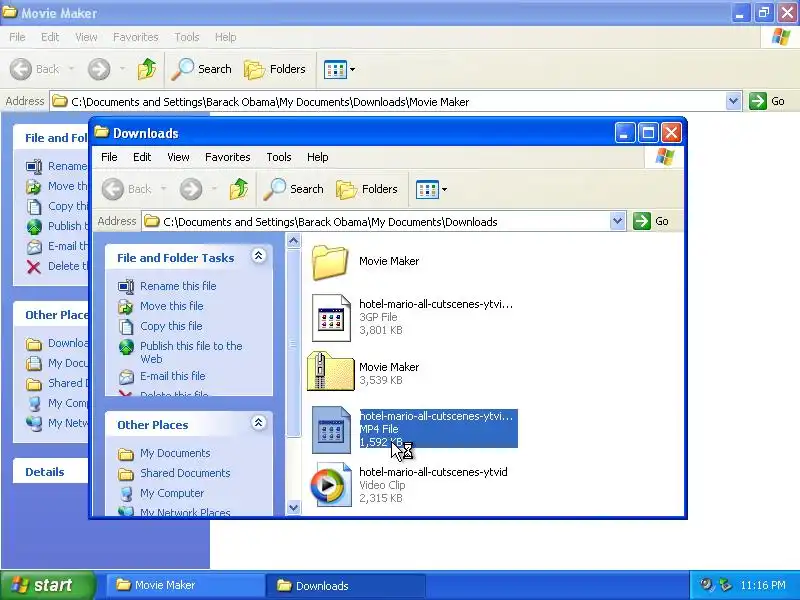
Task: Click My Network icon in Movie Maker sidebar
Action: pyautogui.click(x=34, y=423)
